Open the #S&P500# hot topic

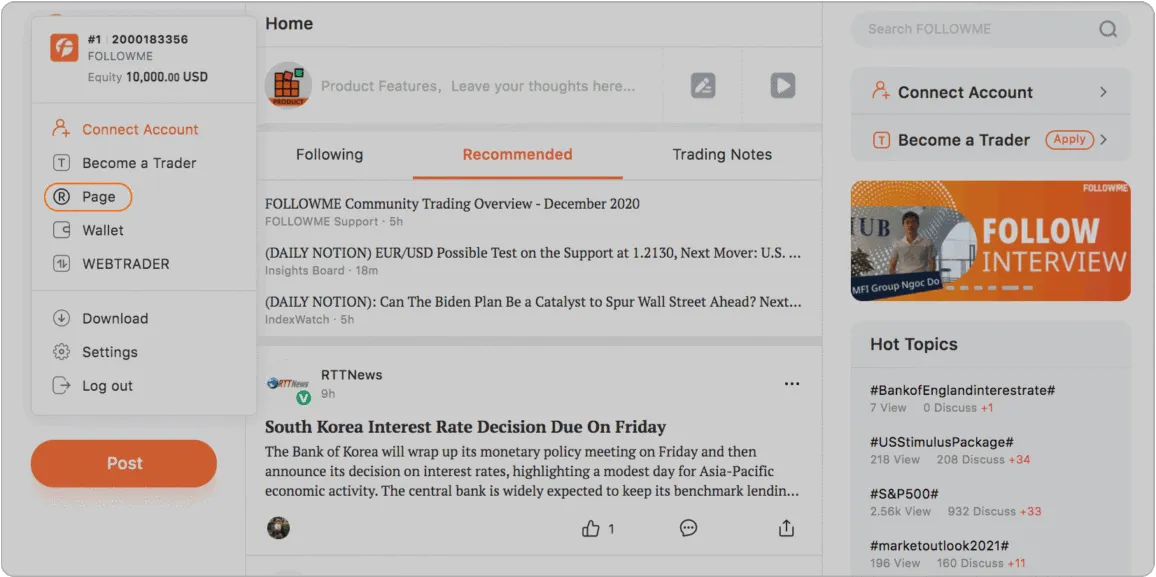click(x=904, y=494)
